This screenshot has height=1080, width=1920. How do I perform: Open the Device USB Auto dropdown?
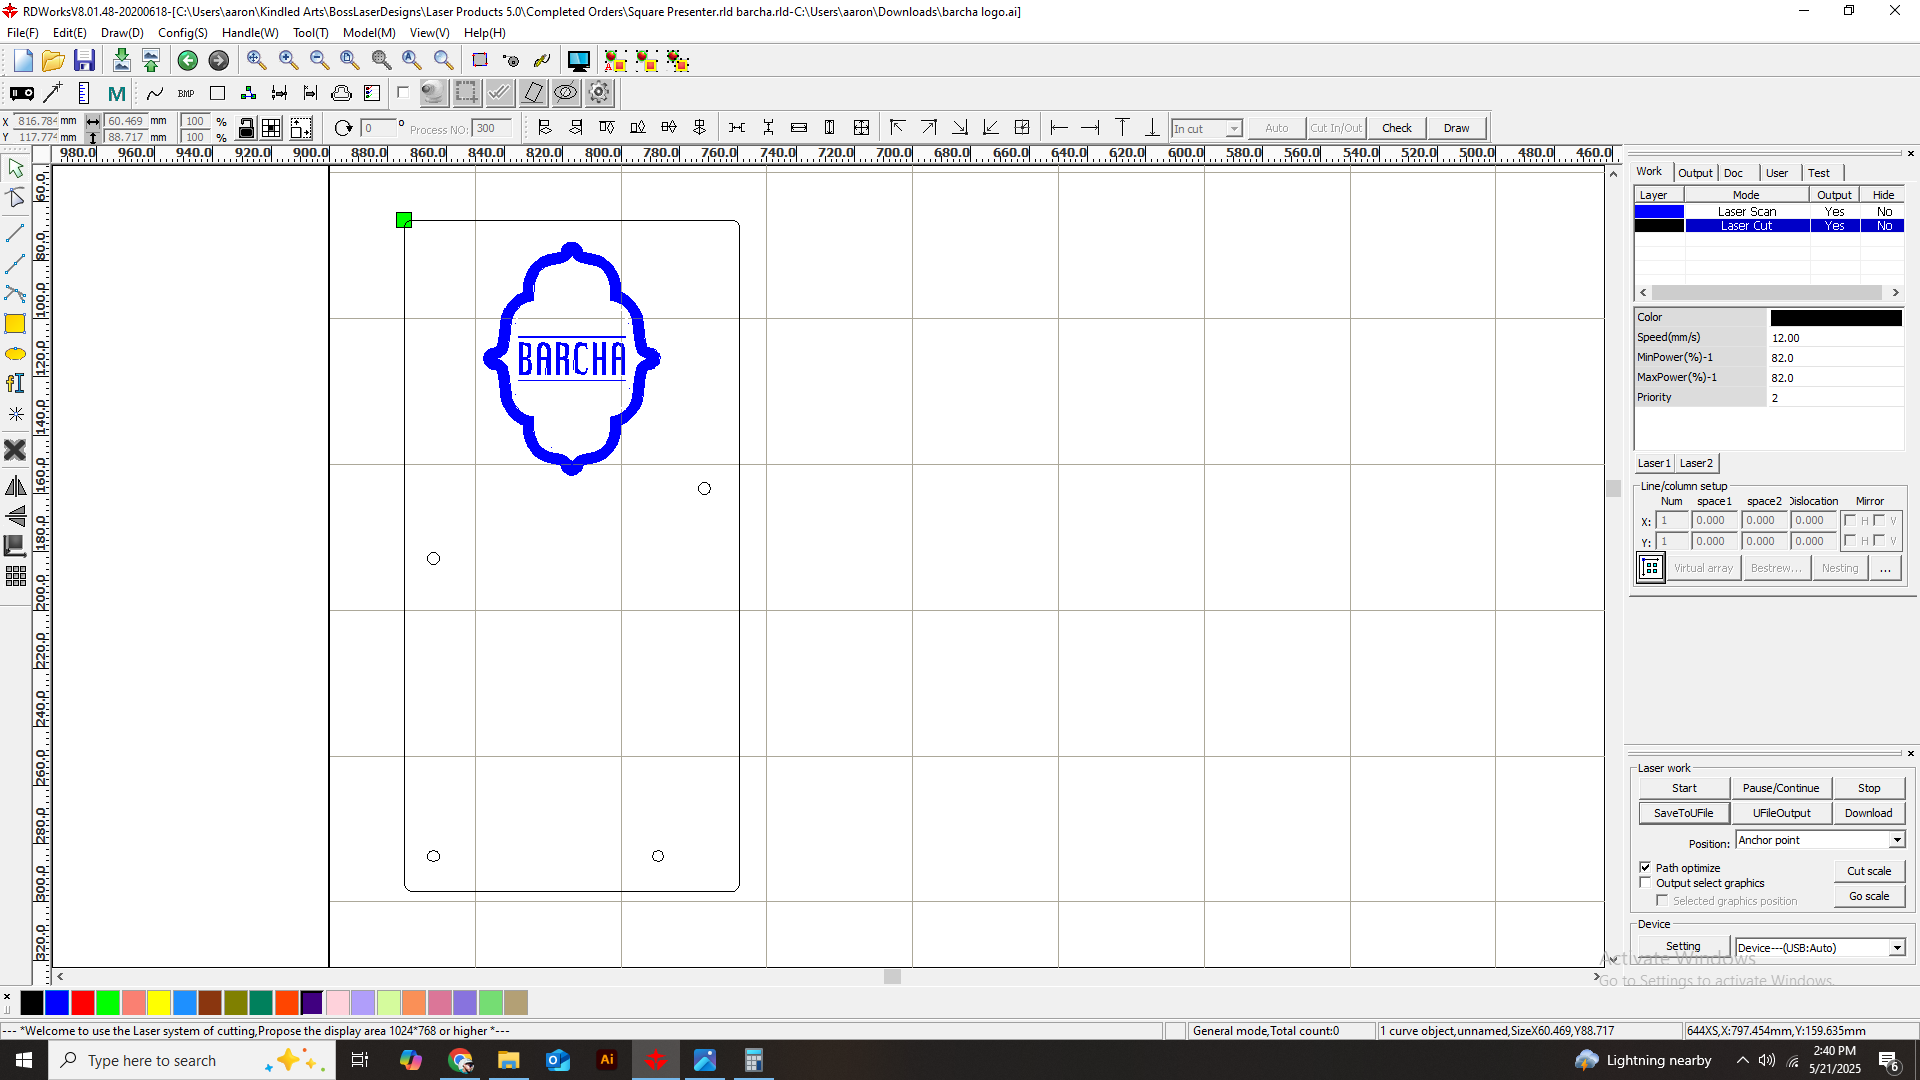(1897, 948)
